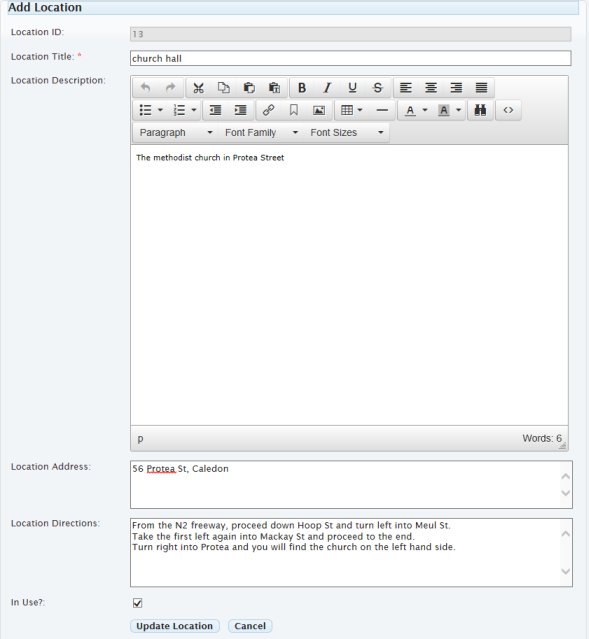Open the Paragraph format dropdown
This screenshot has height=639, width=589.
pos(176,133)
